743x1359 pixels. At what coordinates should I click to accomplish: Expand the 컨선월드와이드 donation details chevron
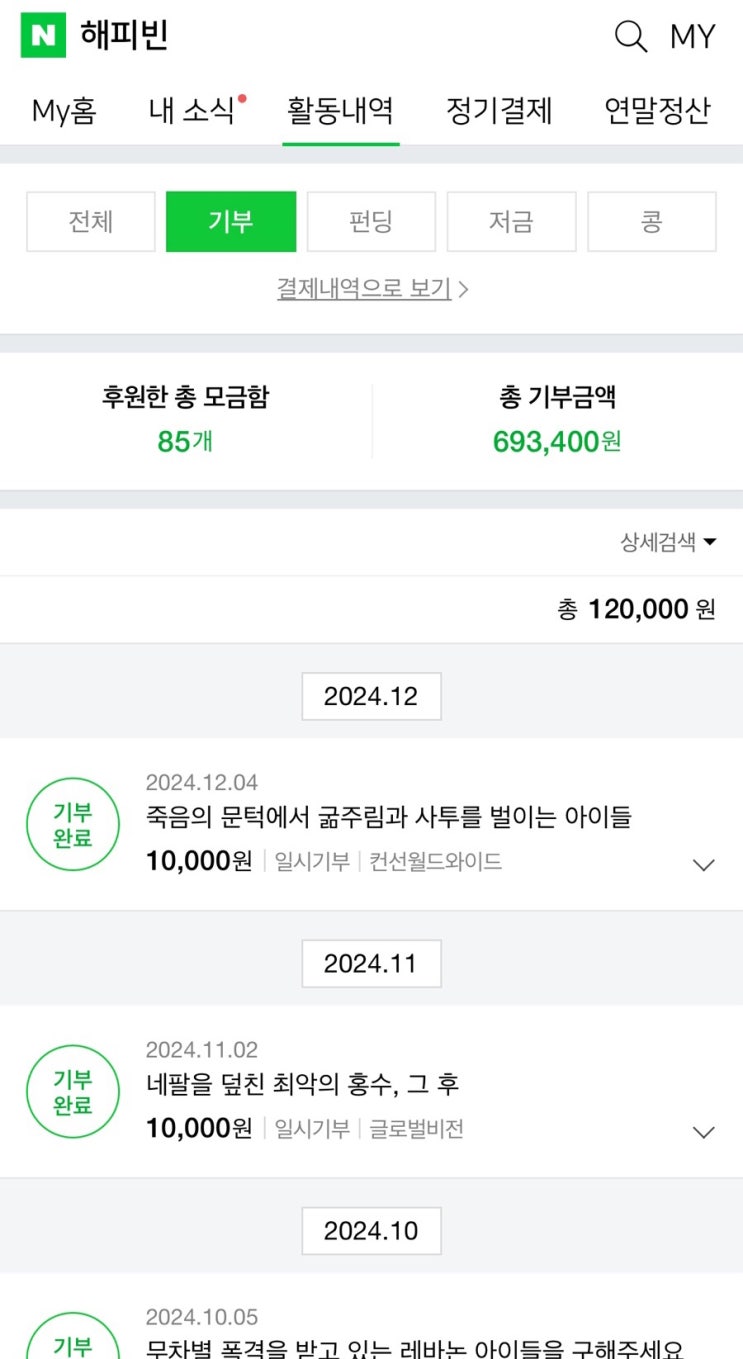click(x=704, y=865)
